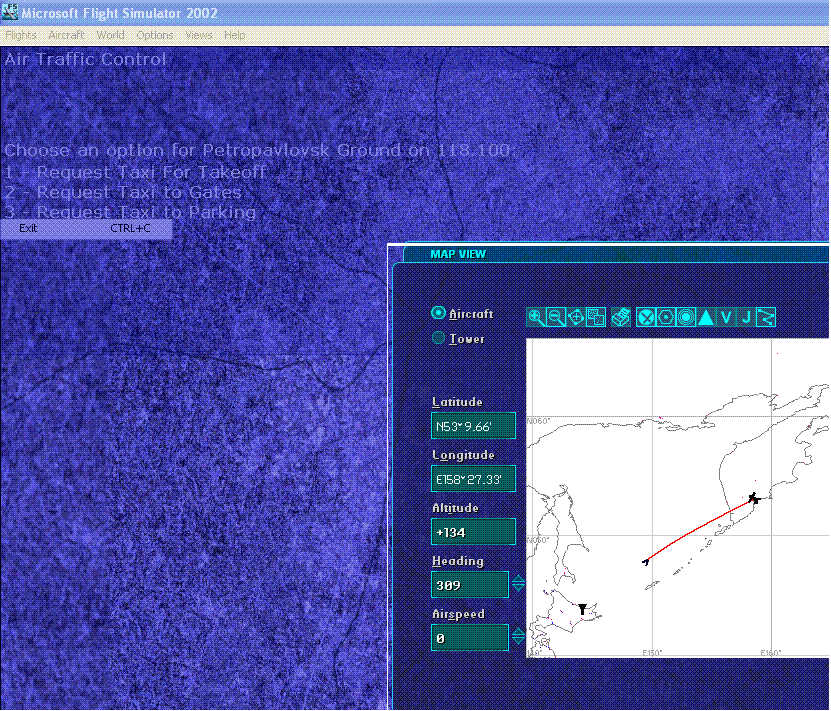Decrease Heading with down arrow
Screen dimensions: 831x711
point(518,589)
